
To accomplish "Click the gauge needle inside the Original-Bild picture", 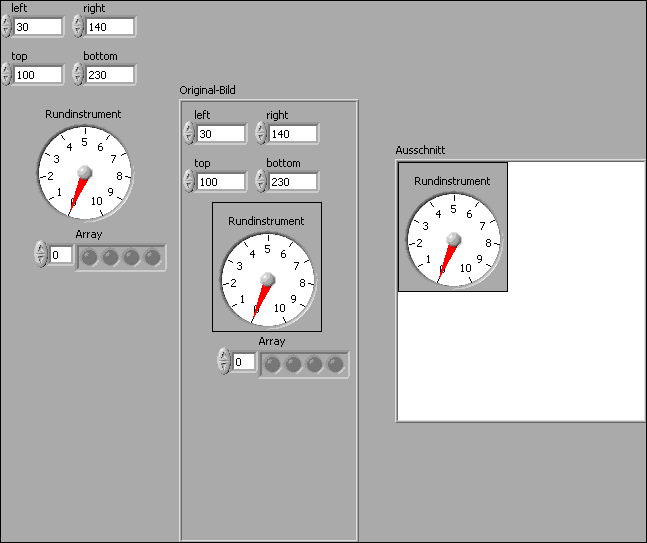I will (261, 302).
